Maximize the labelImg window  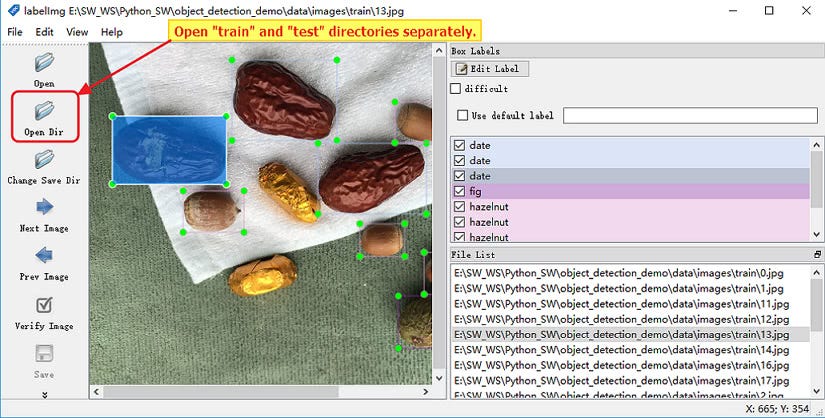[769, 11]
